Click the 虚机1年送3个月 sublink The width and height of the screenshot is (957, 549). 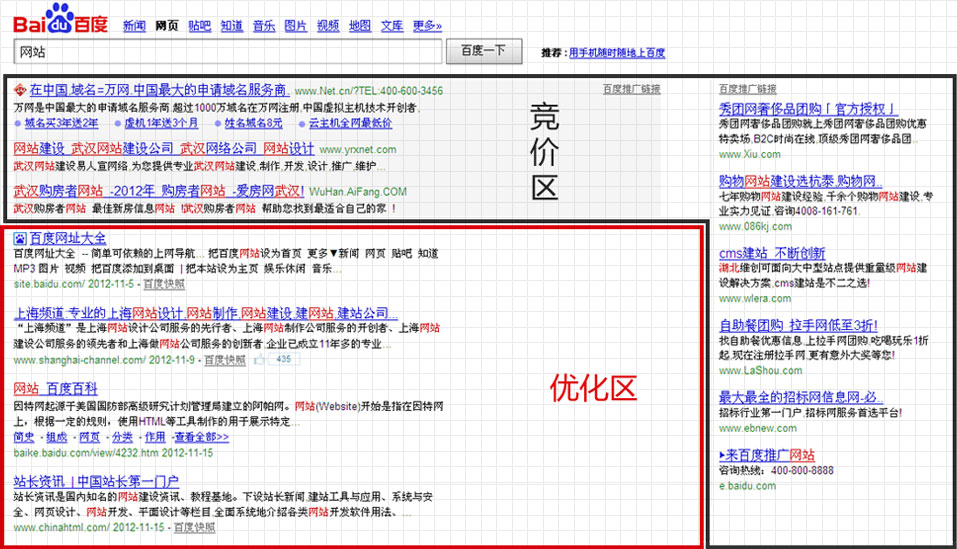coord(162,123)
